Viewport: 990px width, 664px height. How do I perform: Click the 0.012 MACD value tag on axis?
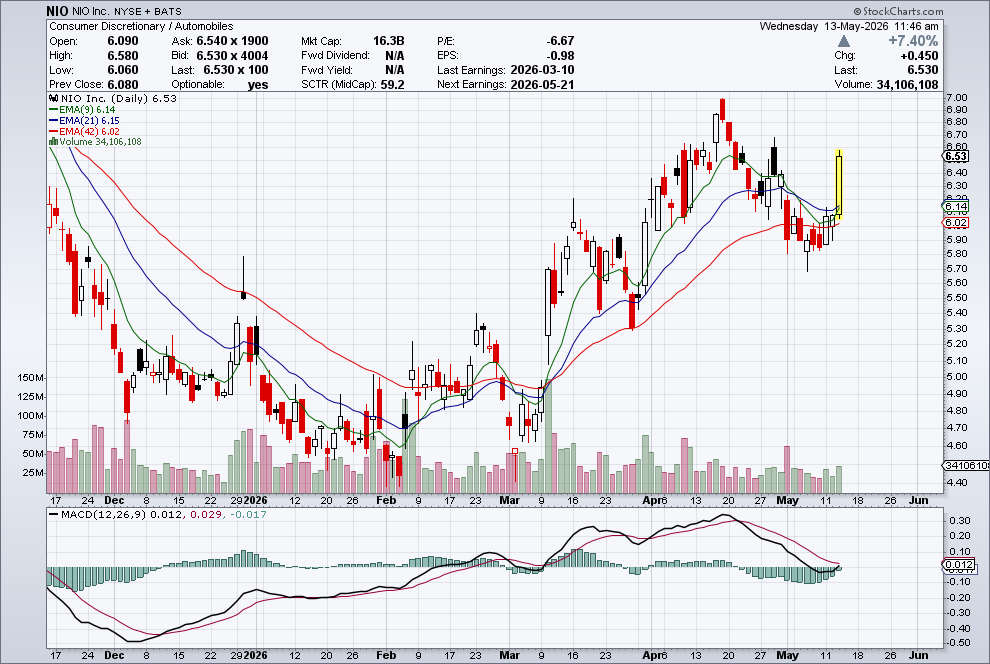959,564
